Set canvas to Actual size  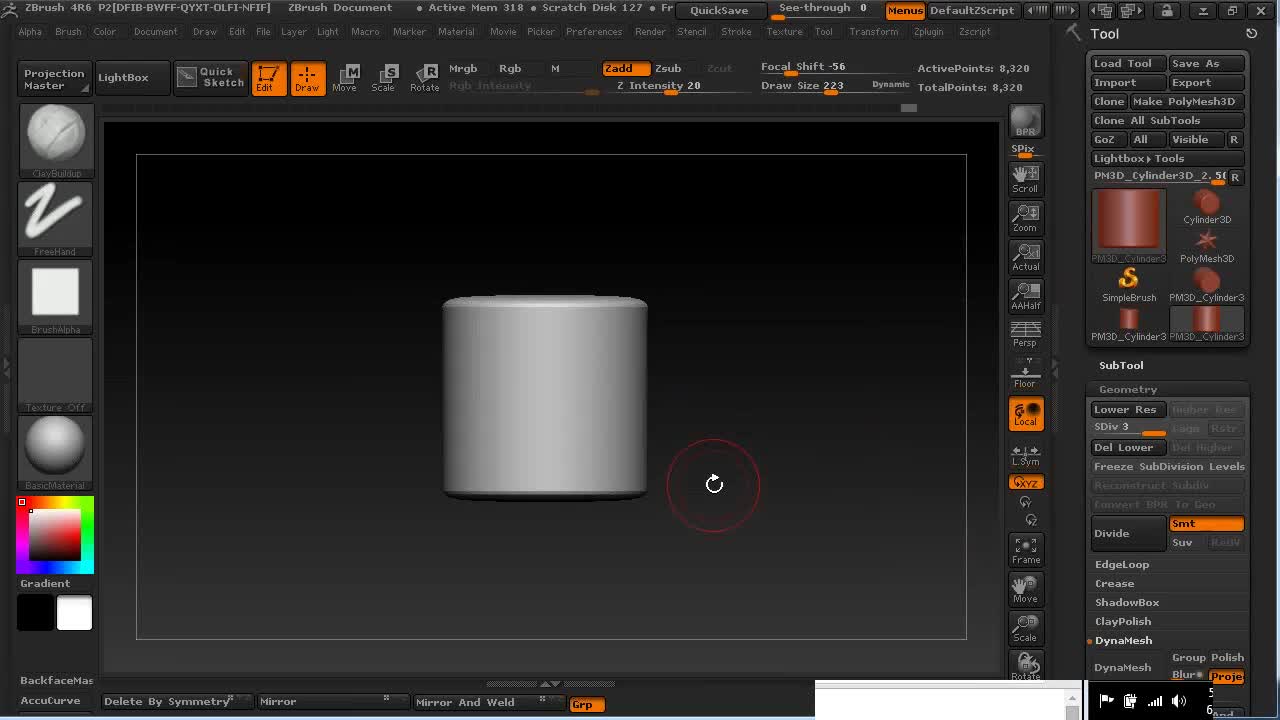1025,257
